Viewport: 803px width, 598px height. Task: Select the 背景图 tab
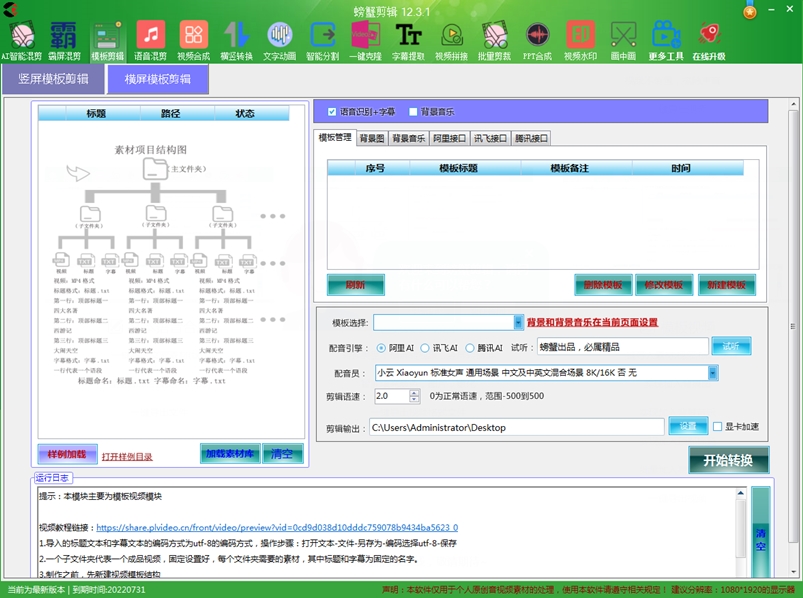point(372,138)
